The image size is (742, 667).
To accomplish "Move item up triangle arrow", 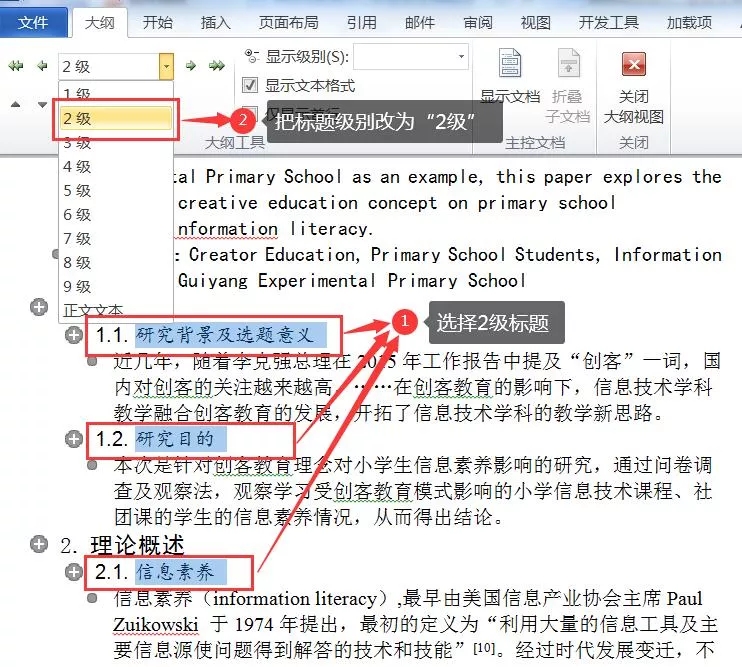I will click(x=16, y=104).
